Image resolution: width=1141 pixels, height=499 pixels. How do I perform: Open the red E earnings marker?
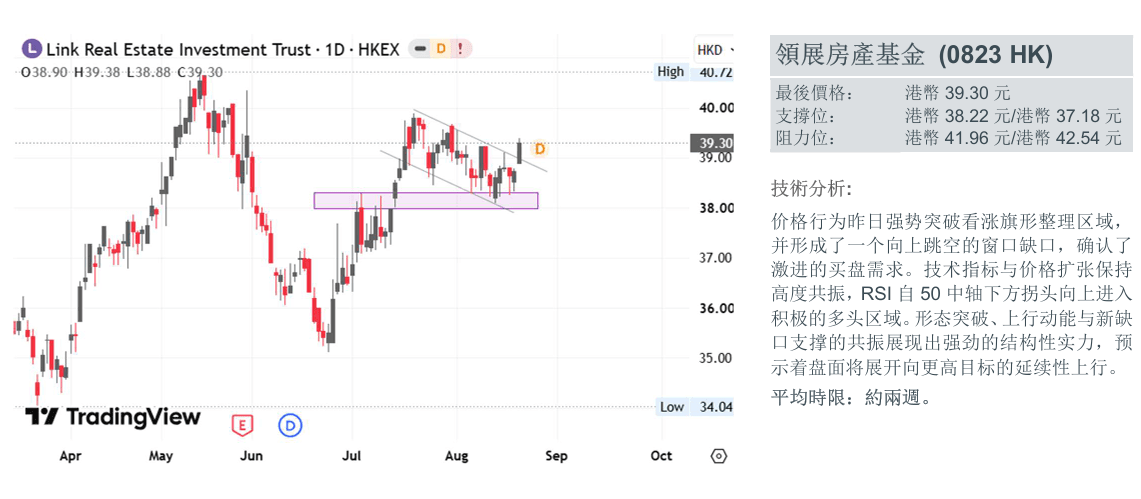coord(242,425)
